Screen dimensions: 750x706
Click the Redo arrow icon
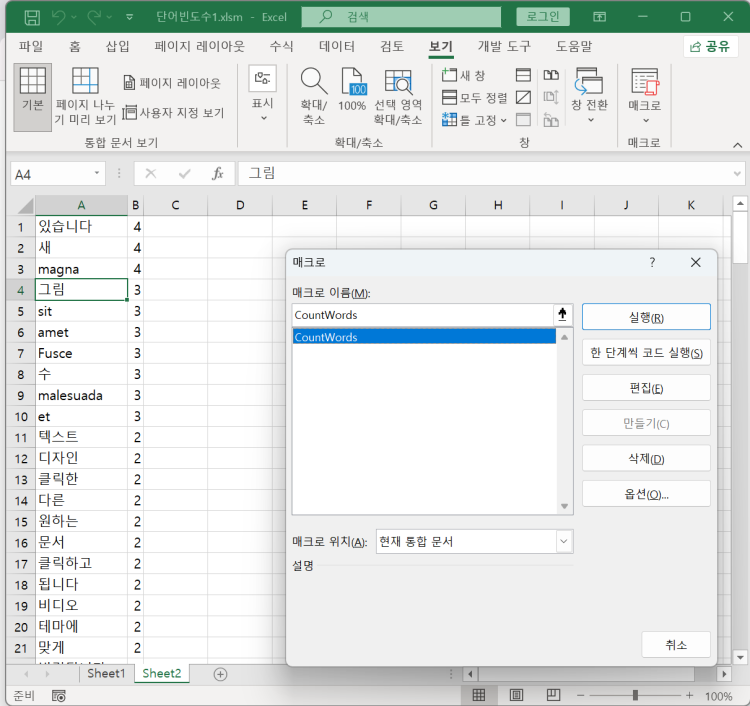tap(94, 18)
